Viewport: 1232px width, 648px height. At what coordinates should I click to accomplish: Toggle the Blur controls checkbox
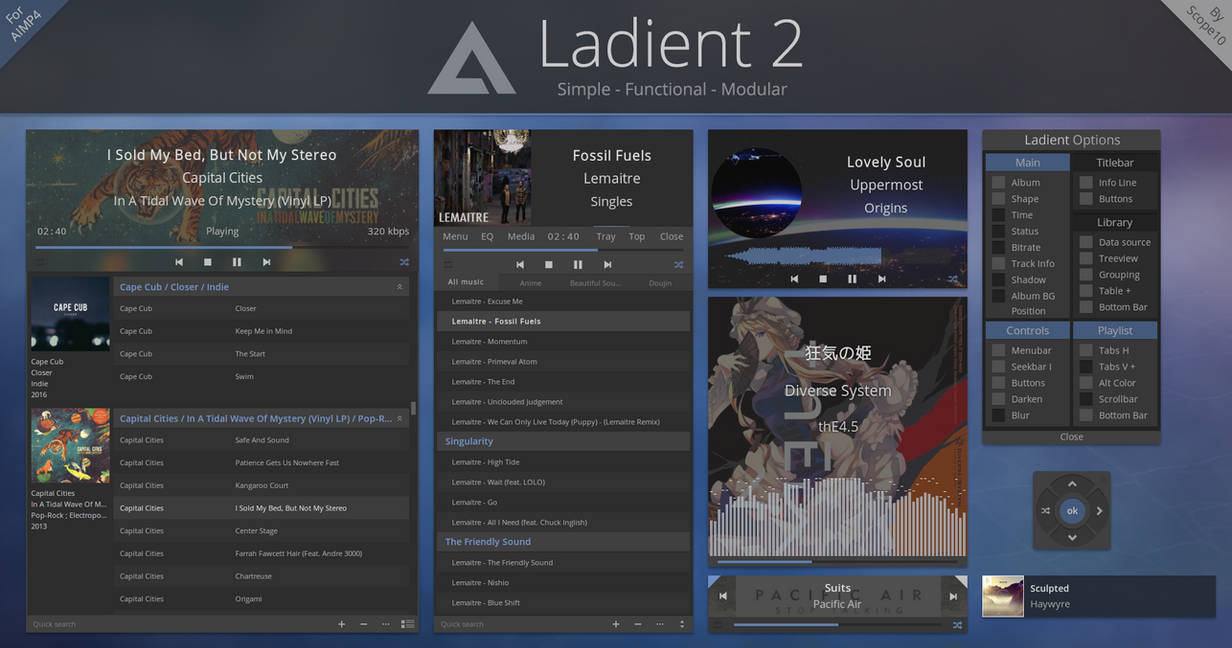click(998, 415)
